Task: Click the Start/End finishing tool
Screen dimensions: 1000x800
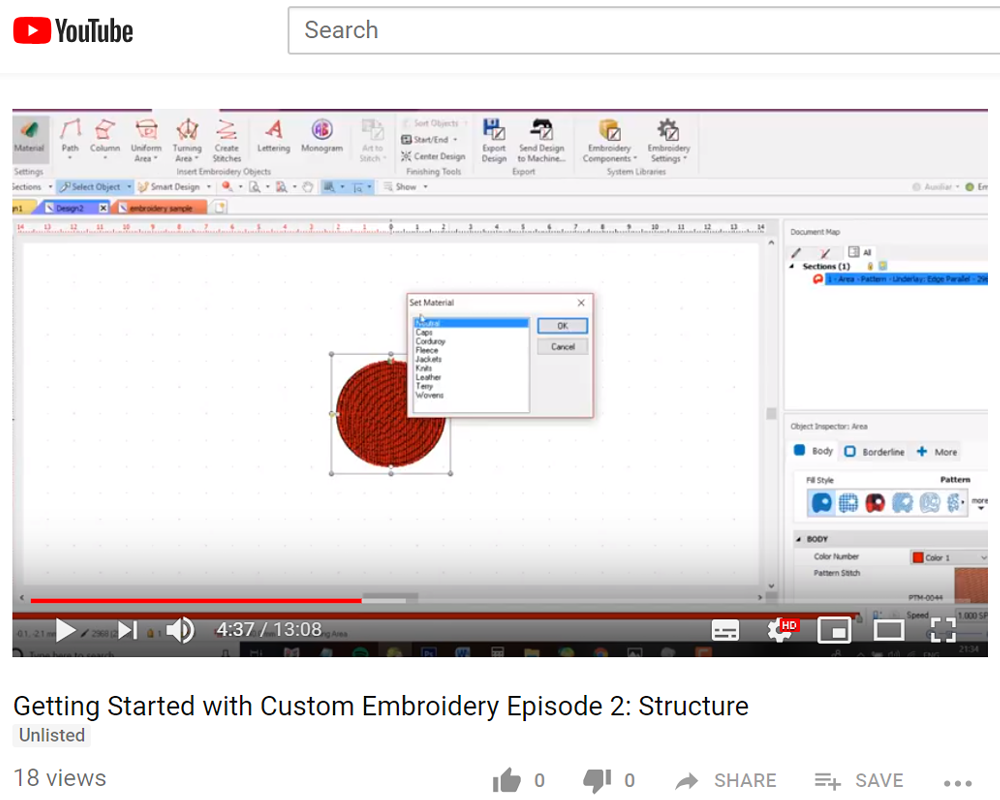Action: coord(429,140)
